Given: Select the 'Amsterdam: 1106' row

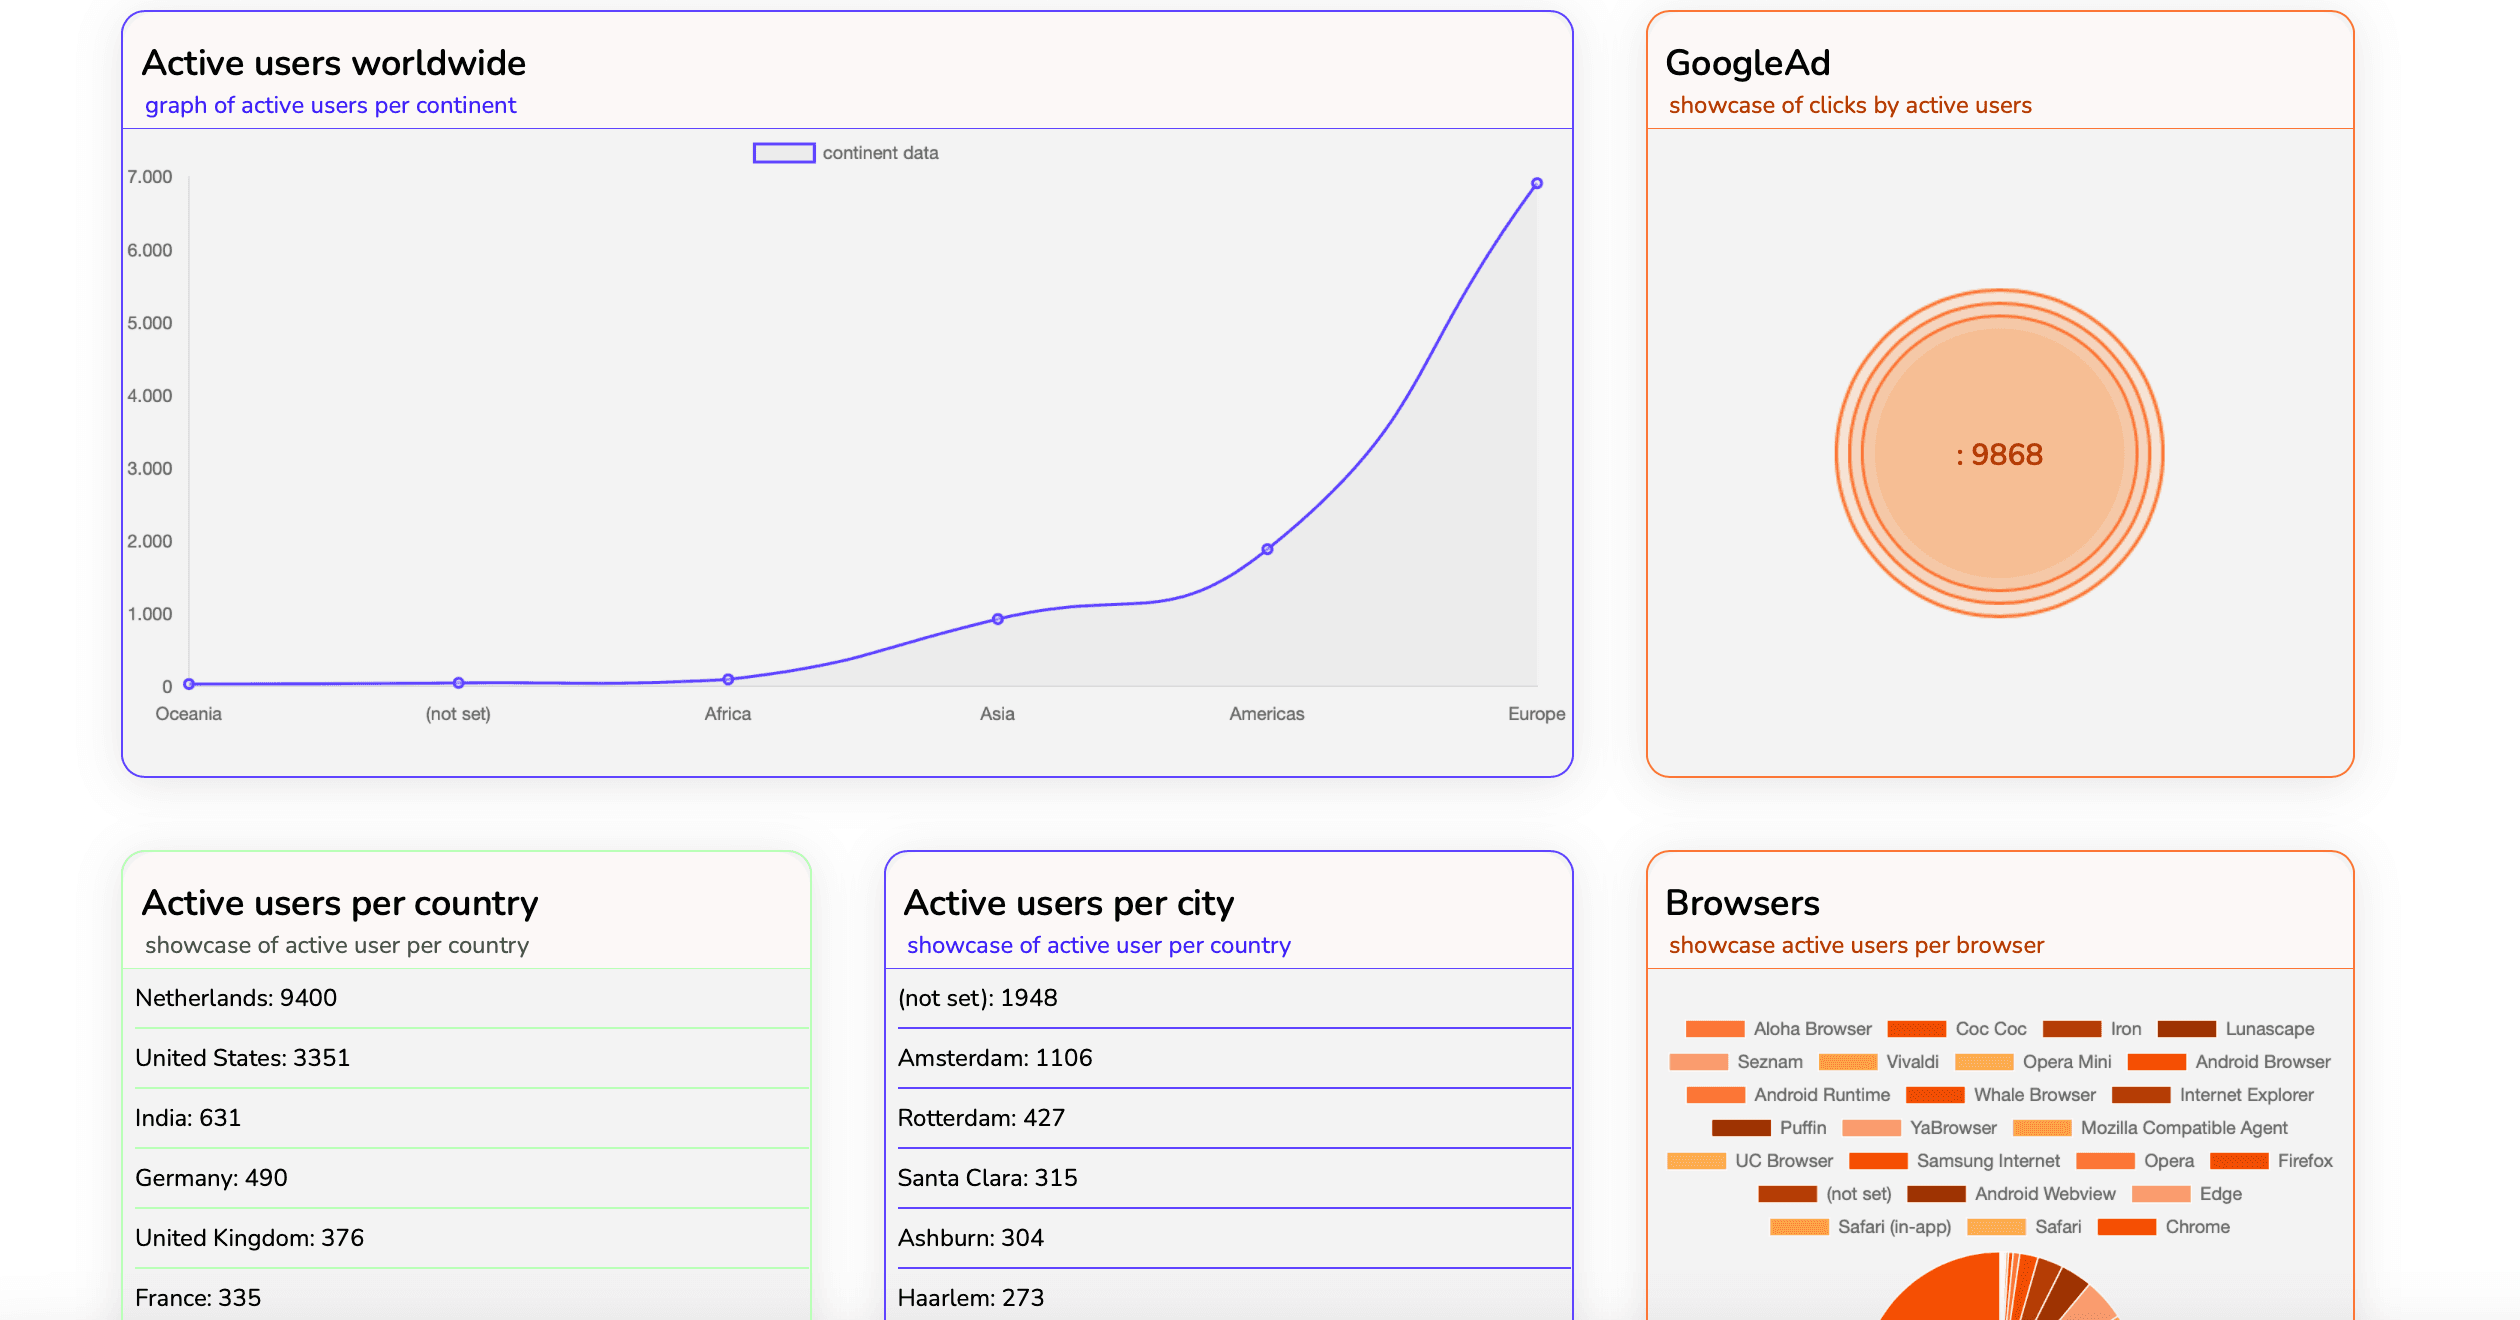Looking at the screenshot, I should 1234,1058.
